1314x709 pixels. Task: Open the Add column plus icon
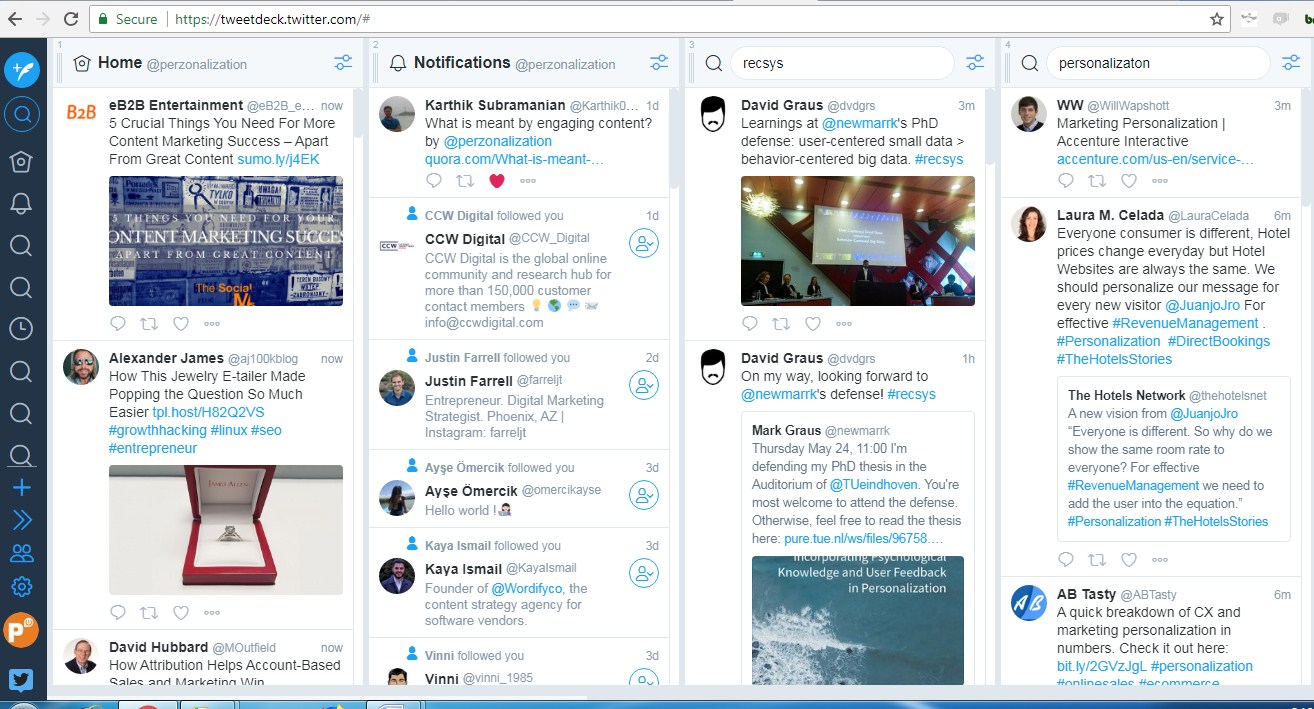click(x=21, y=488)
